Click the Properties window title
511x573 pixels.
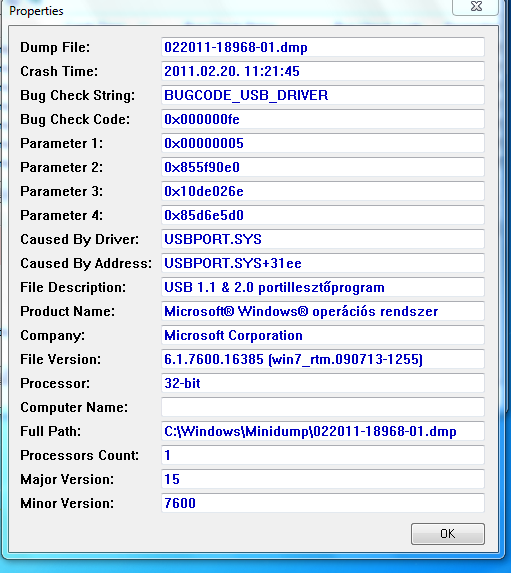36,11
